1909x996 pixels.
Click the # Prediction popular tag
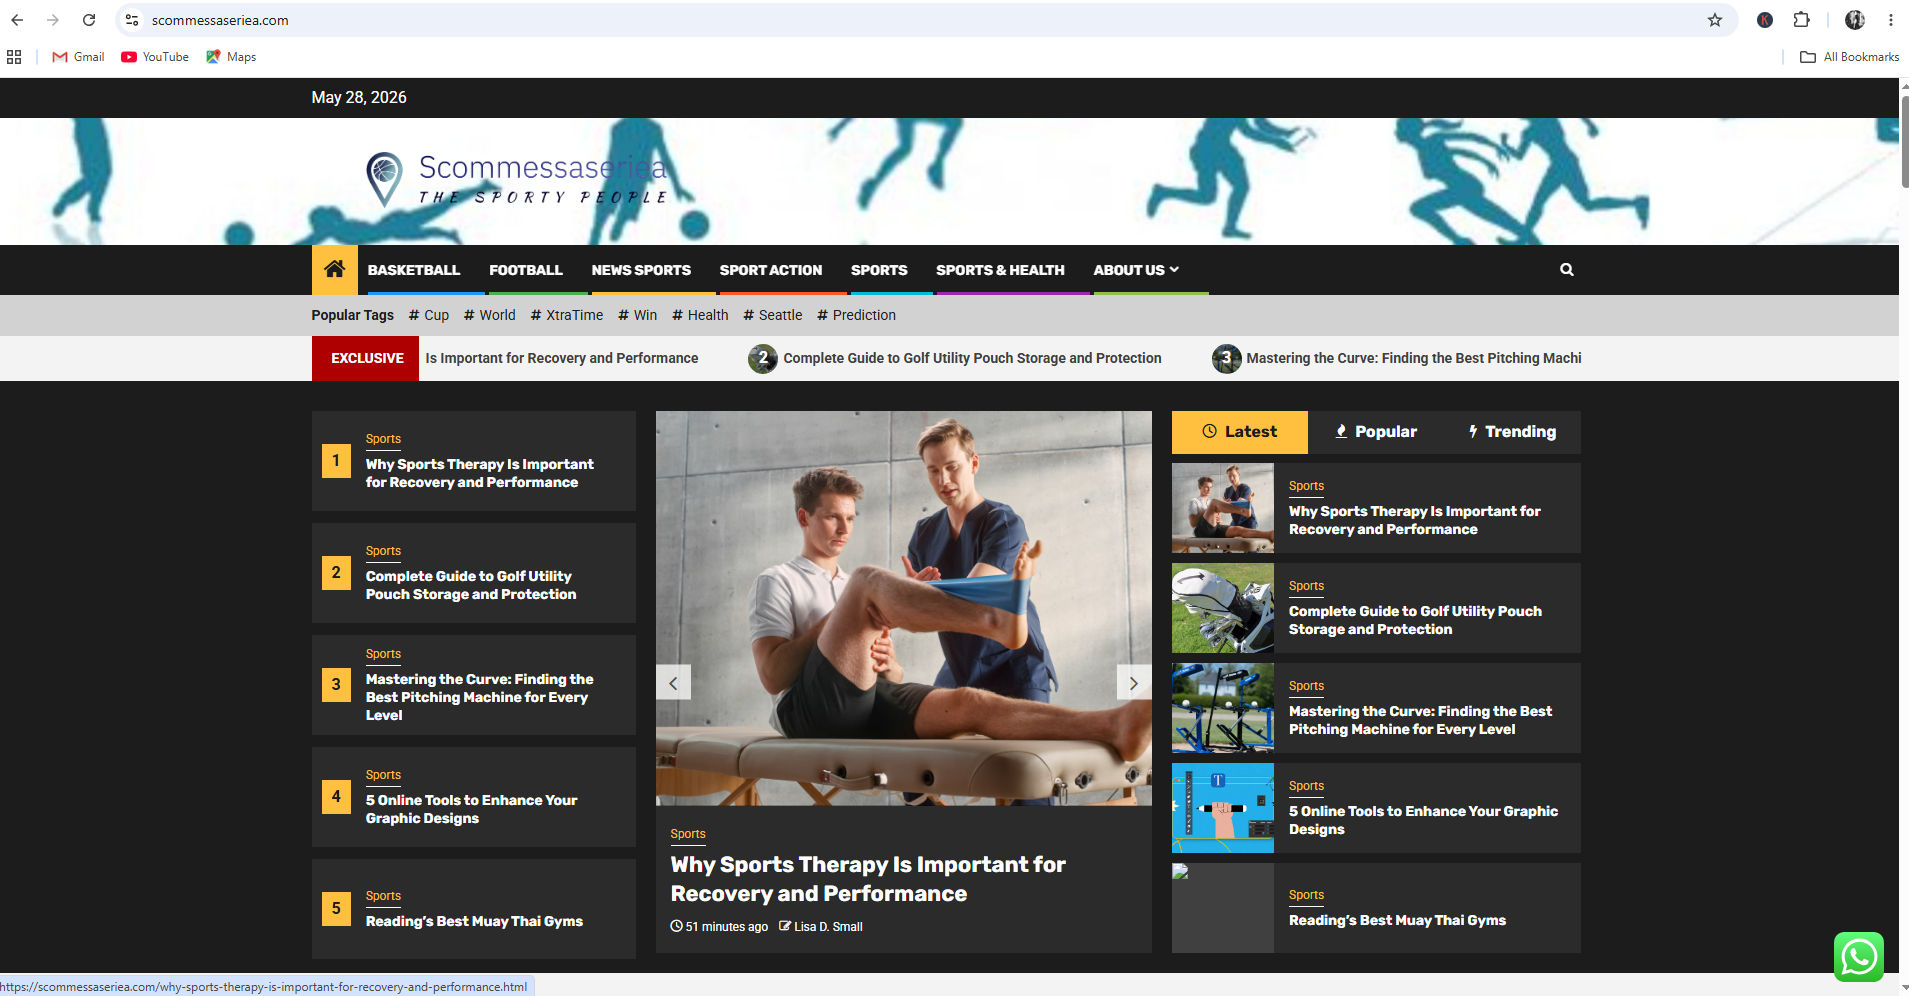point(856,315)
